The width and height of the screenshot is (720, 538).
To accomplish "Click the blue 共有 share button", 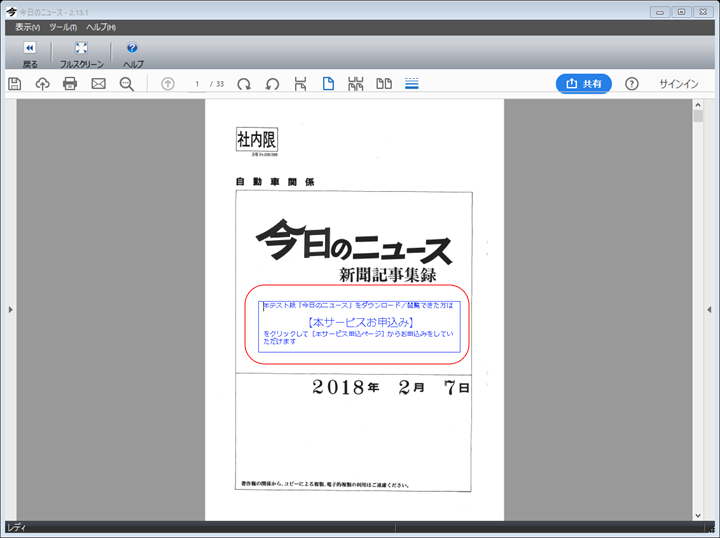I will click(x=583, y=84).
